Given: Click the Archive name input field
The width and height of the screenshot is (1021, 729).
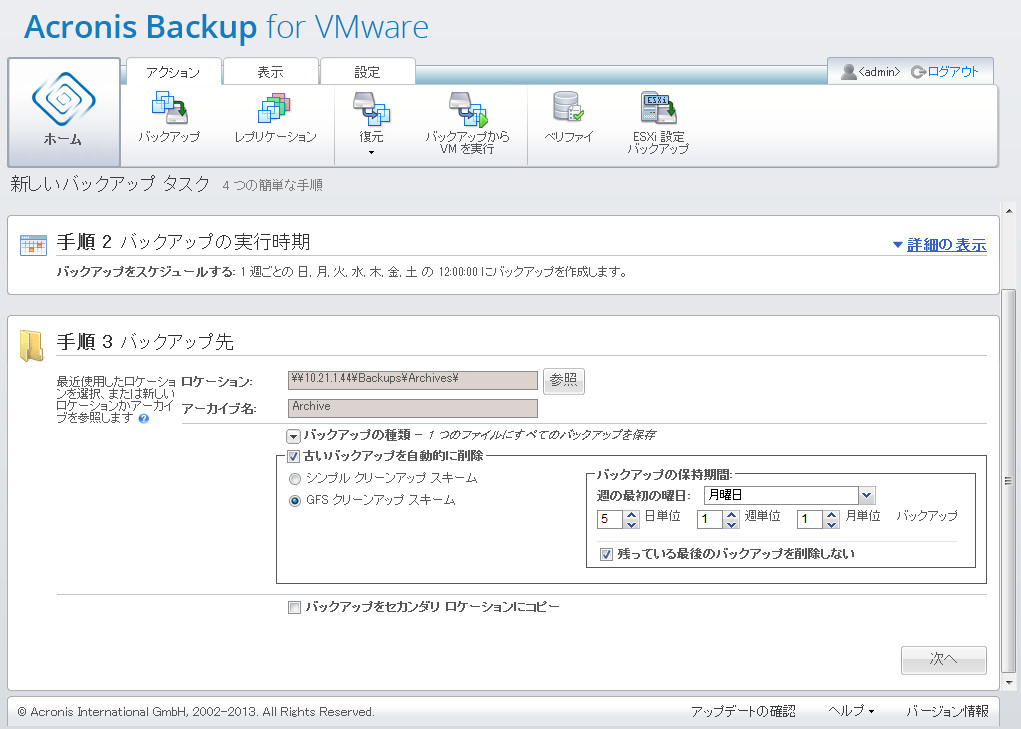Looking at the screenshot, I should click(x=412, y=408).
